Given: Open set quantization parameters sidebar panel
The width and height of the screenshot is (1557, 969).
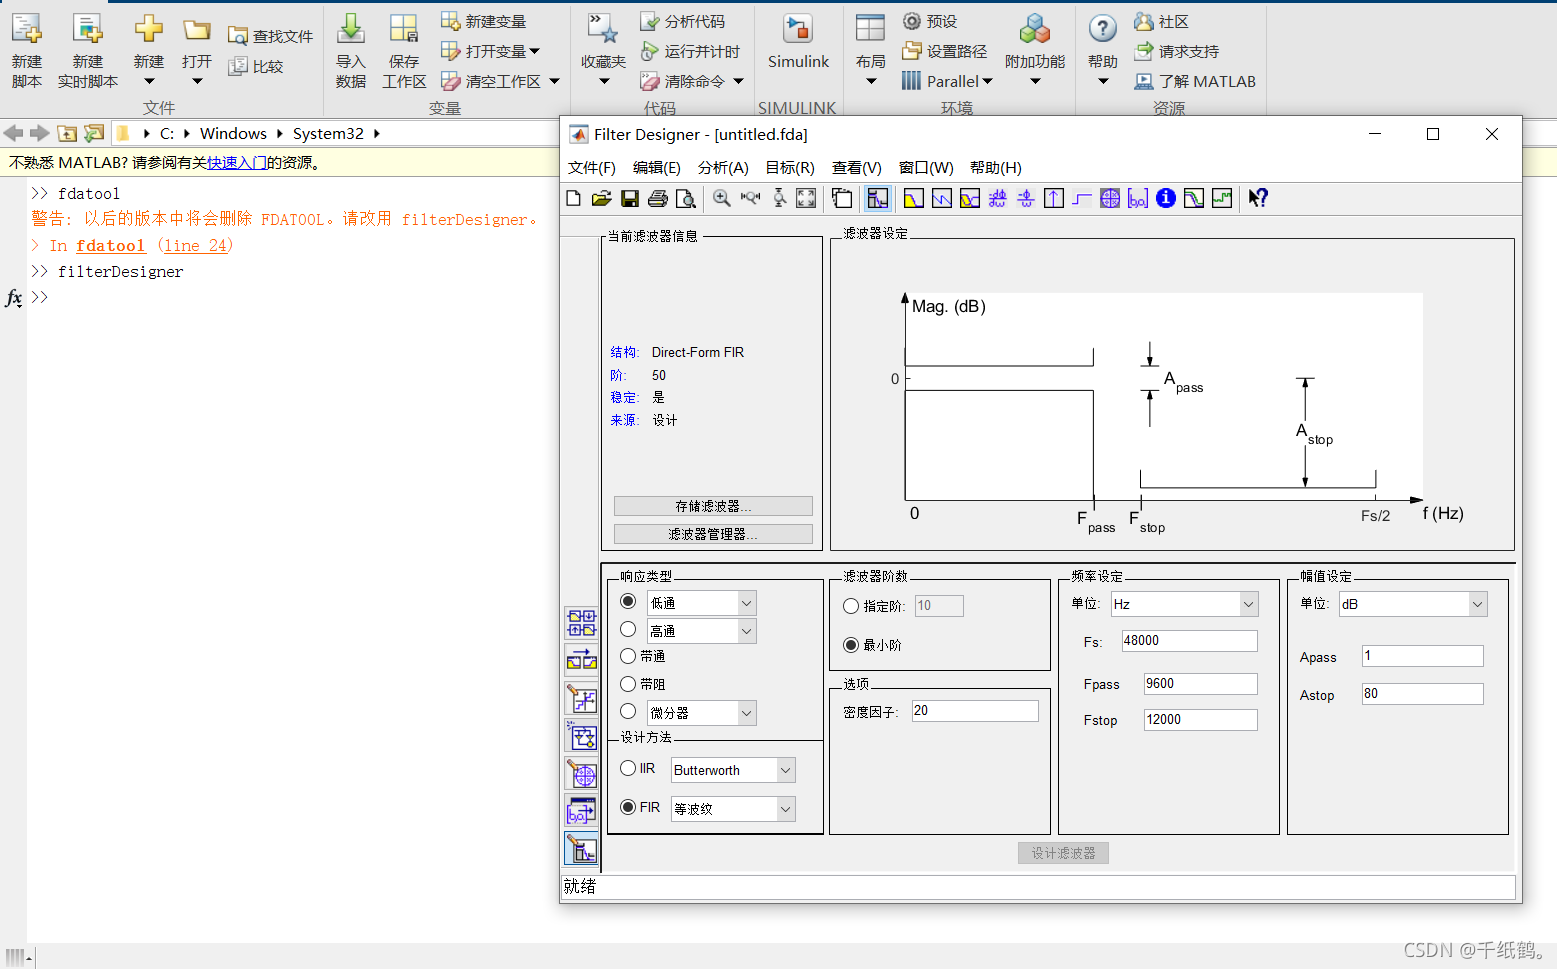Looking at the screenshot, I should pyautogui.click(x=581, y=698).
